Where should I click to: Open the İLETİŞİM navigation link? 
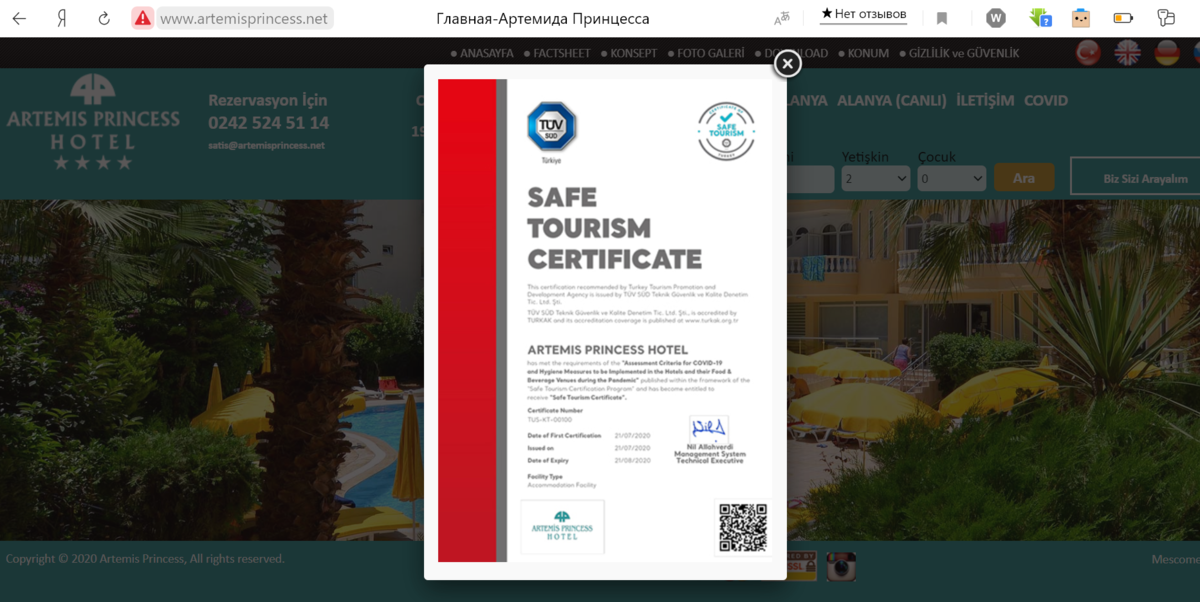click(x=985, y=100)
